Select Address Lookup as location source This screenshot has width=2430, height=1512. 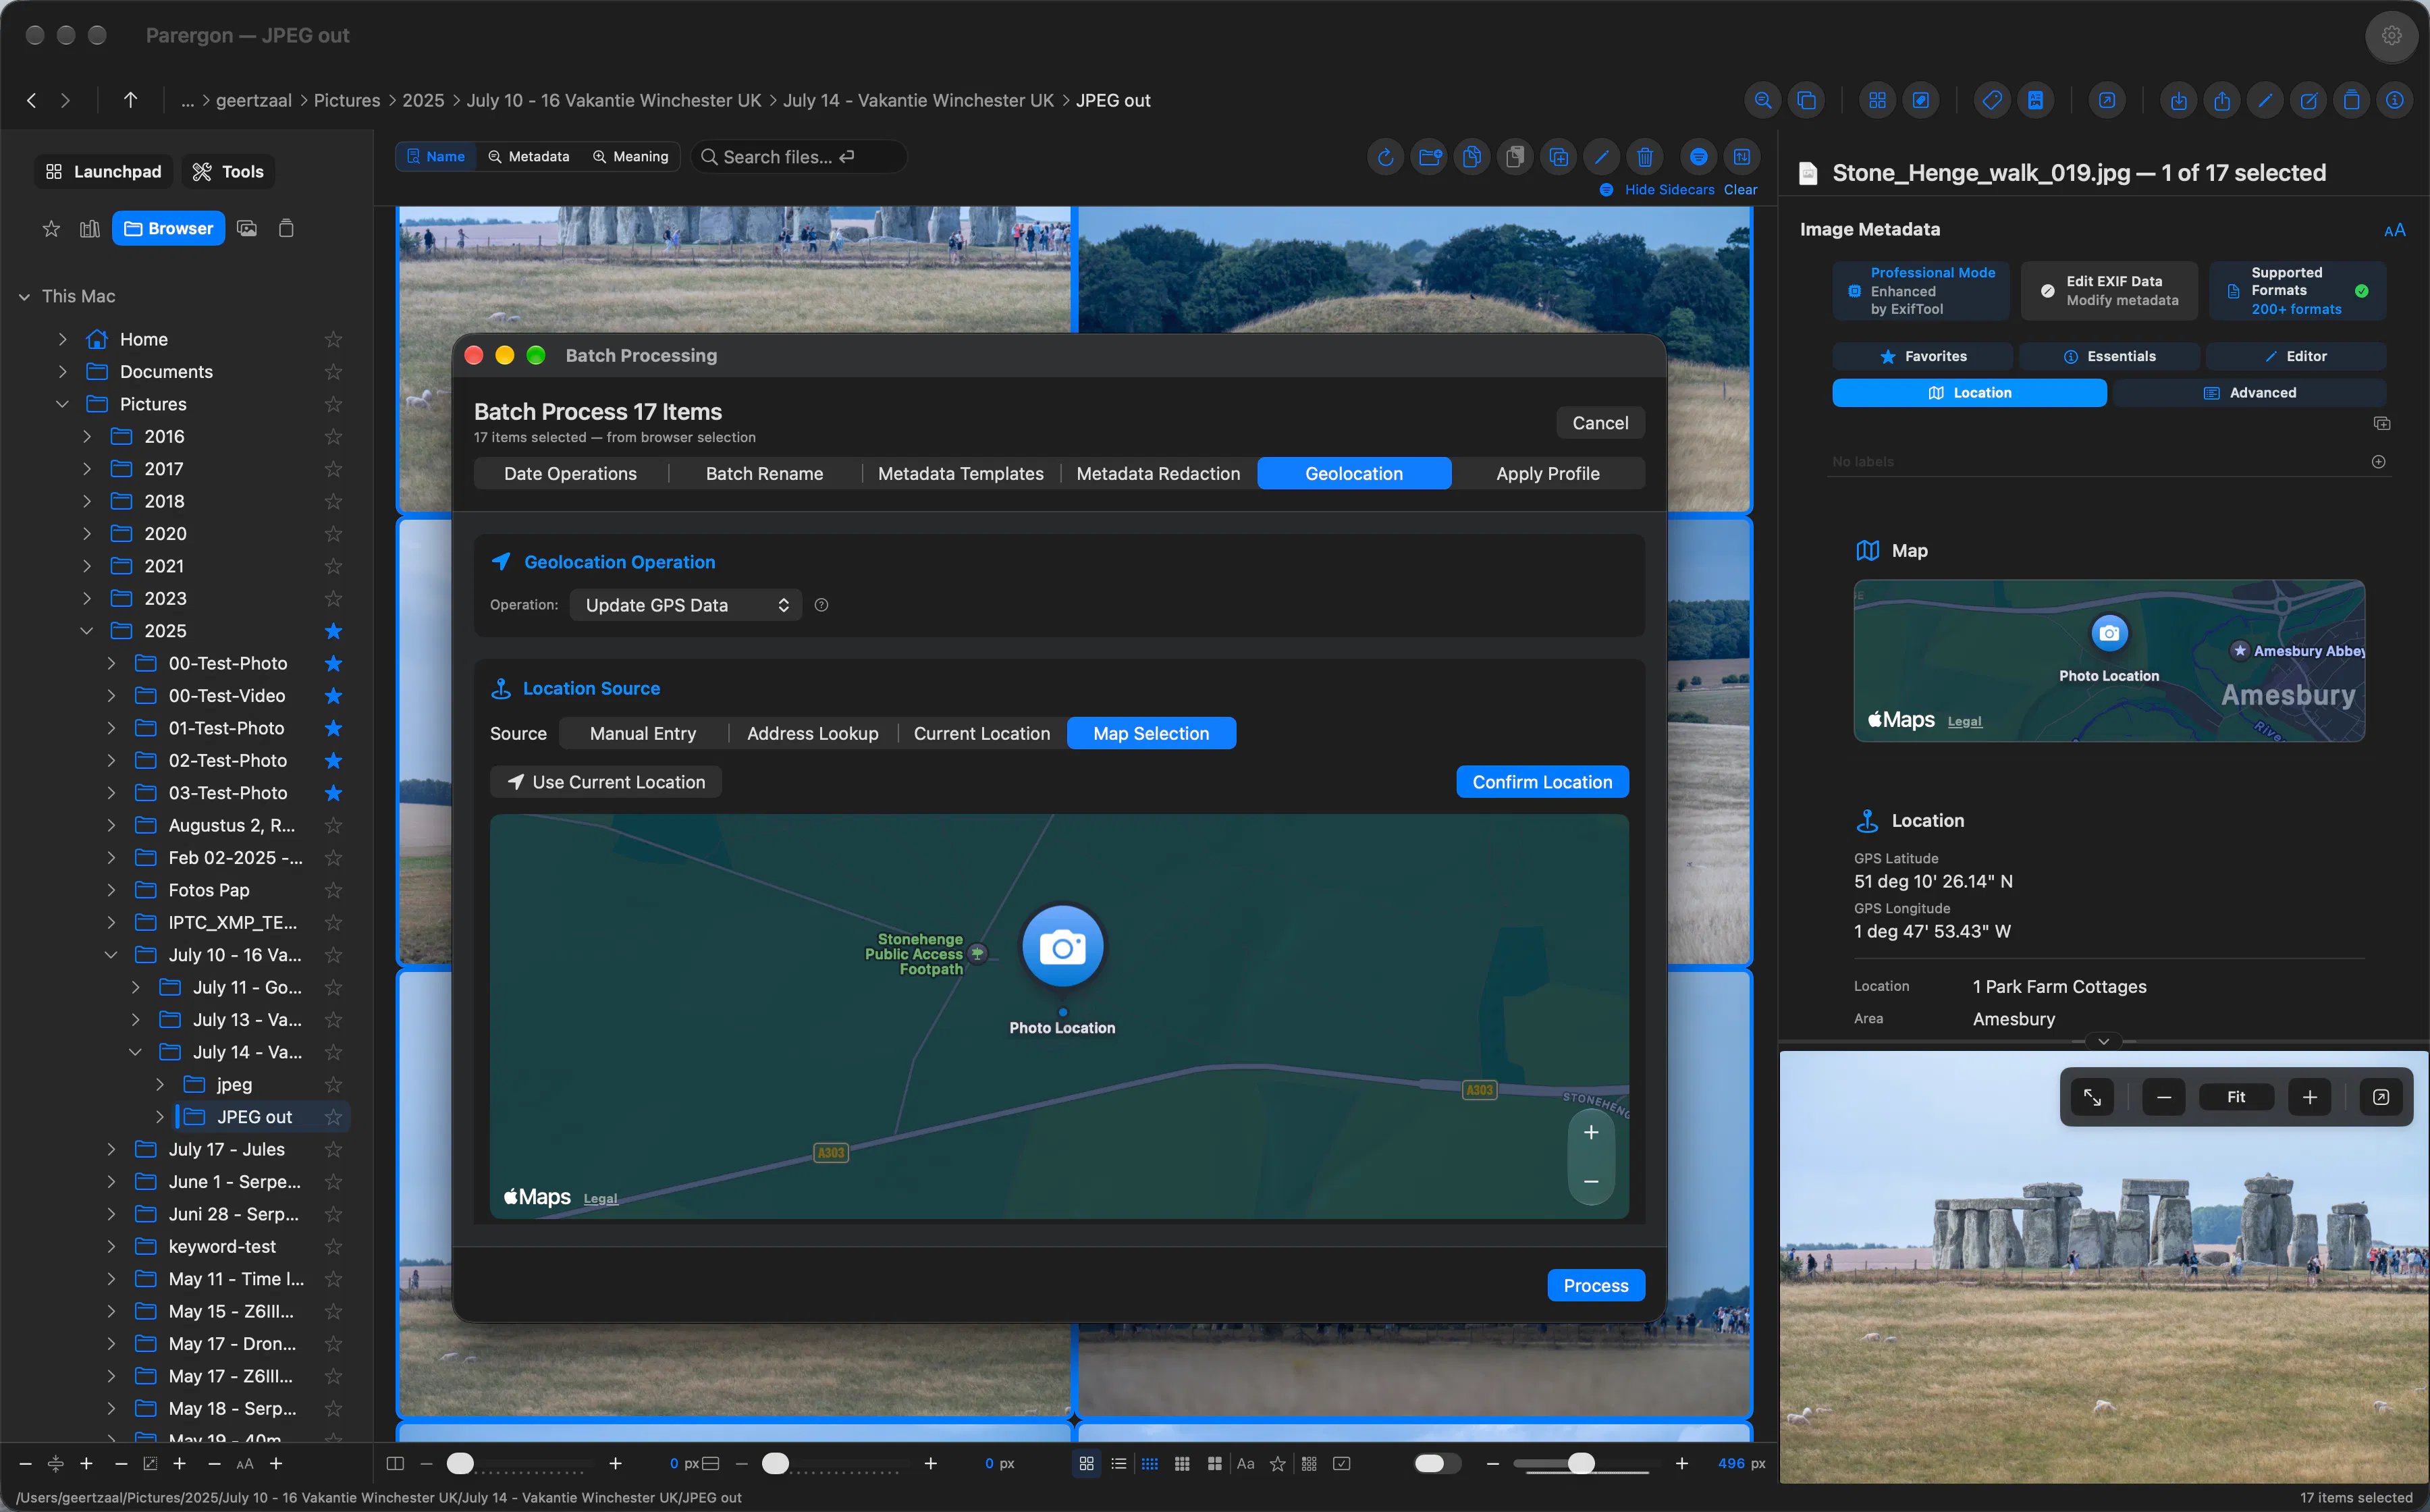pos(812,733)
